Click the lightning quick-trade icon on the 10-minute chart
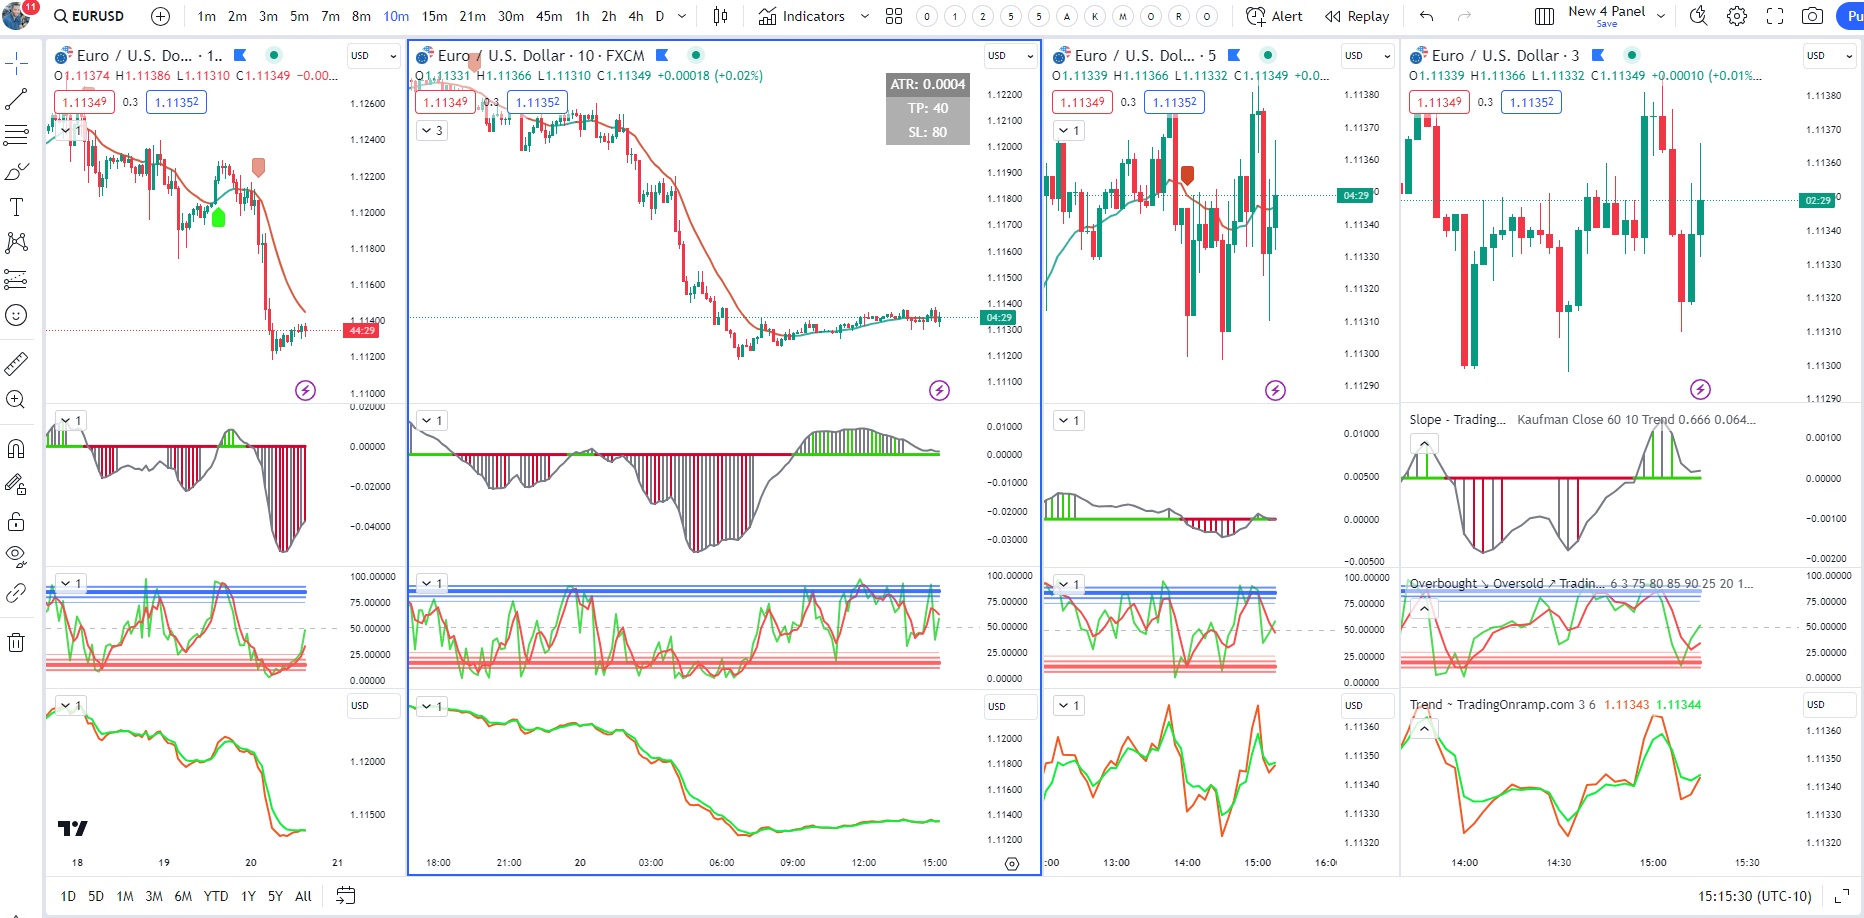Screen dimensions: 1864x918 [x=938, y=391]
